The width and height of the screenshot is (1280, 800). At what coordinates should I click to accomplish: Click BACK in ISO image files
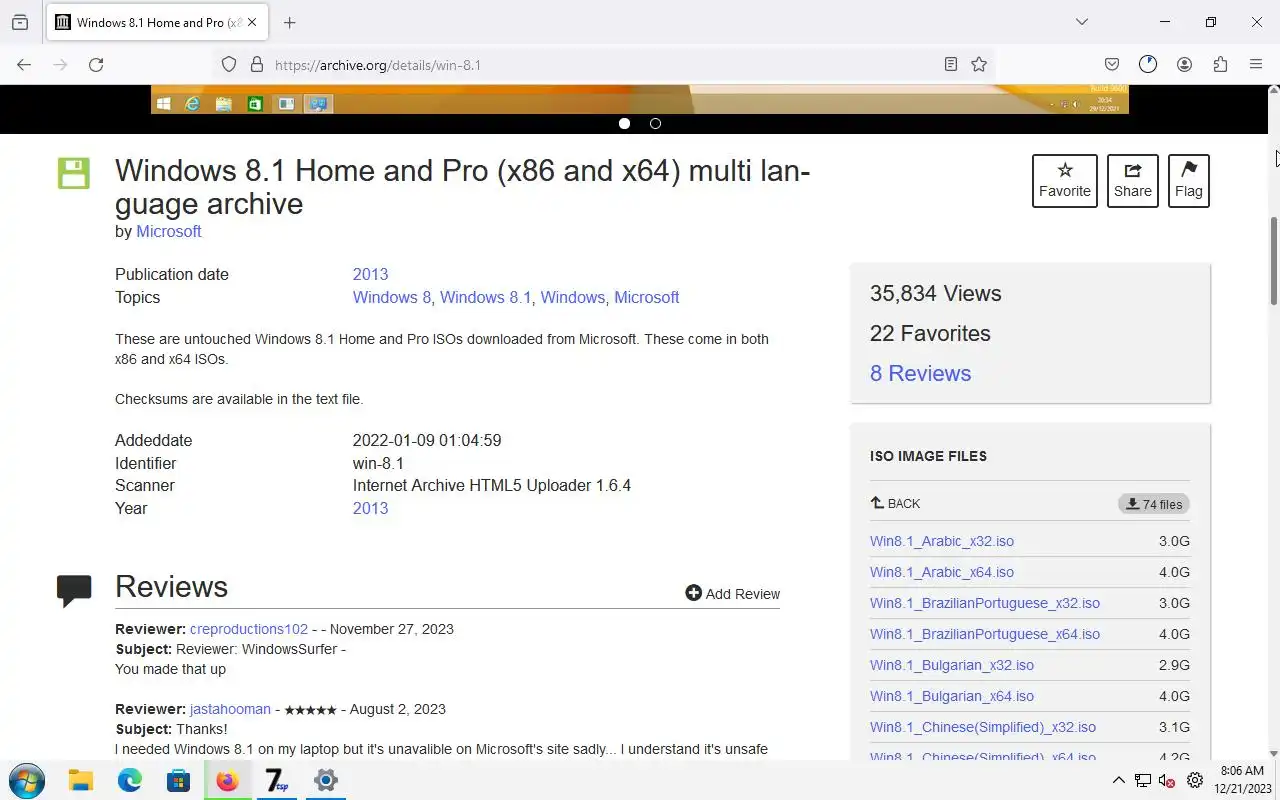(x=895, y=504)
